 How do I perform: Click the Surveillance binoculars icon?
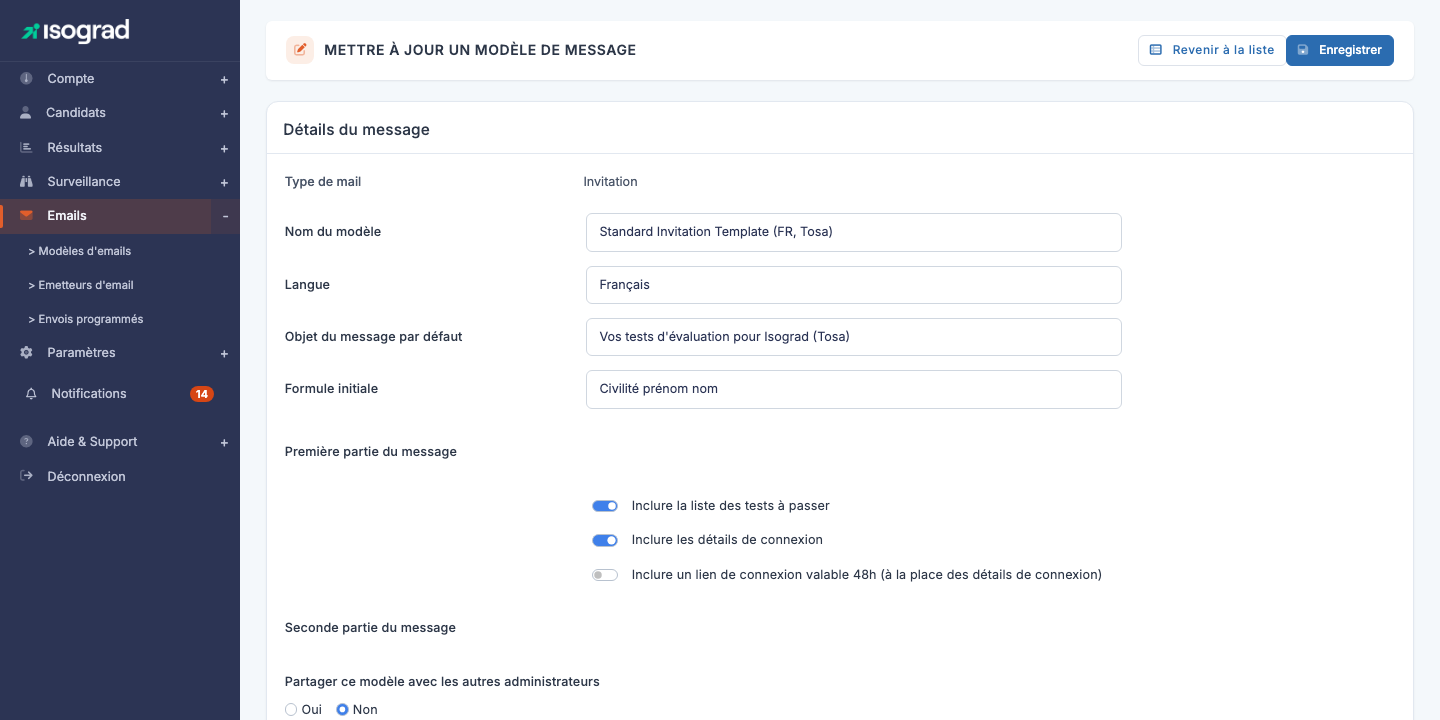[x=26, y=182]
